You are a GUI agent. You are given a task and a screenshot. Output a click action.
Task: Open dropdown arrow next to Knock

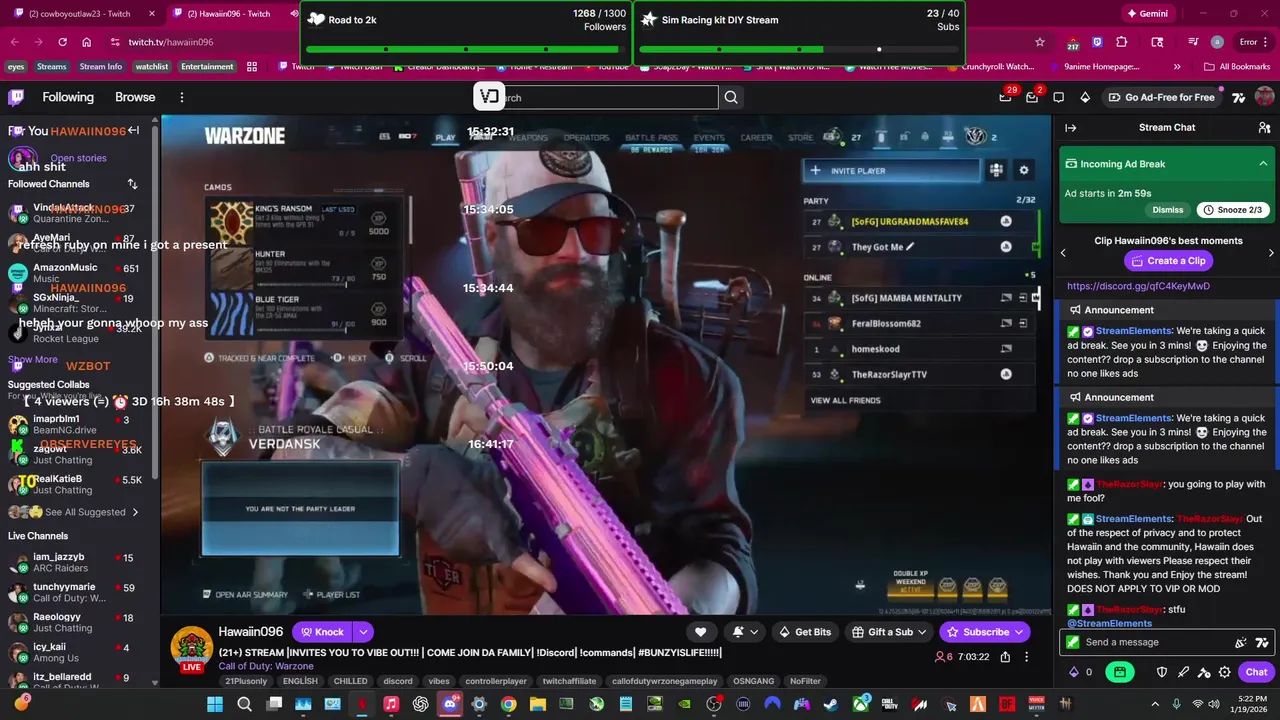point(363,632)
